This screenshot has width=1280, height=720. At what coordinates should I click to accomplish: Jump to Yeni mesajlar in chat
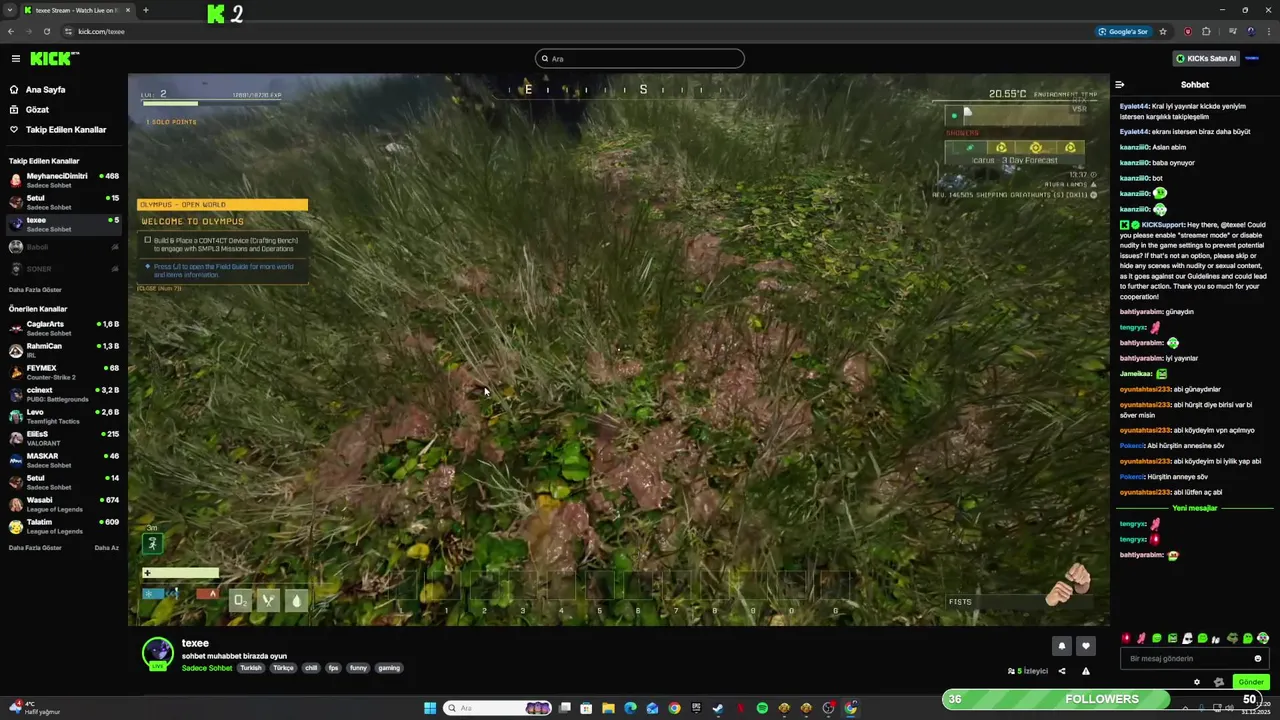pyautogui.click(x=1195, y=508)
